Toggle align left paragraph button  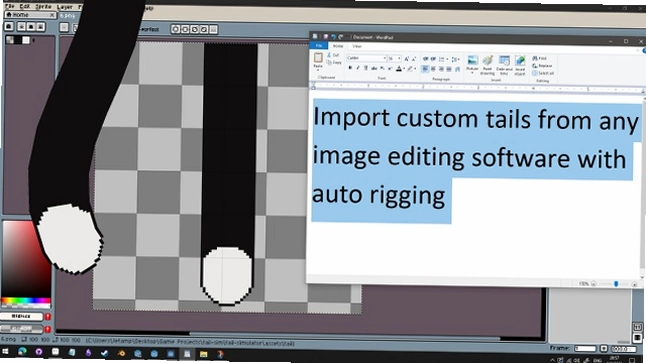coord(425,69)
